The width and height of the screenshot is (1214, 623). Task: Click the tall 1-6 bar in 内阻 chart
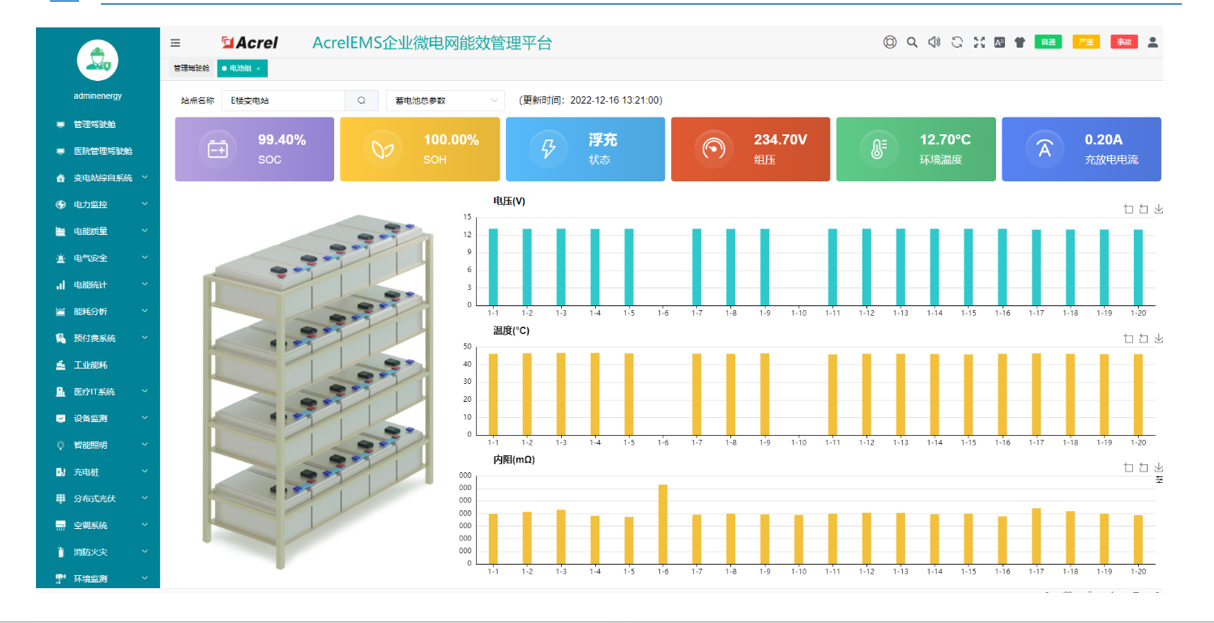(x=662, y=524)
